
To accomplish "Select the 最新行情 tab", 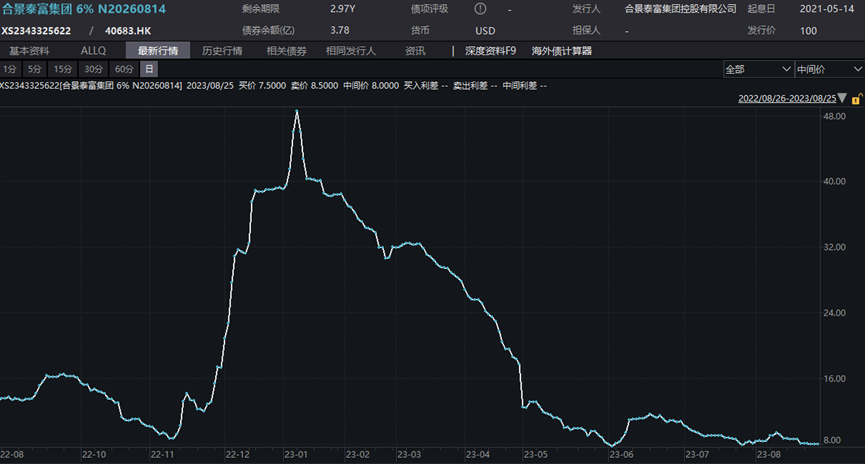I will point(157,50).
